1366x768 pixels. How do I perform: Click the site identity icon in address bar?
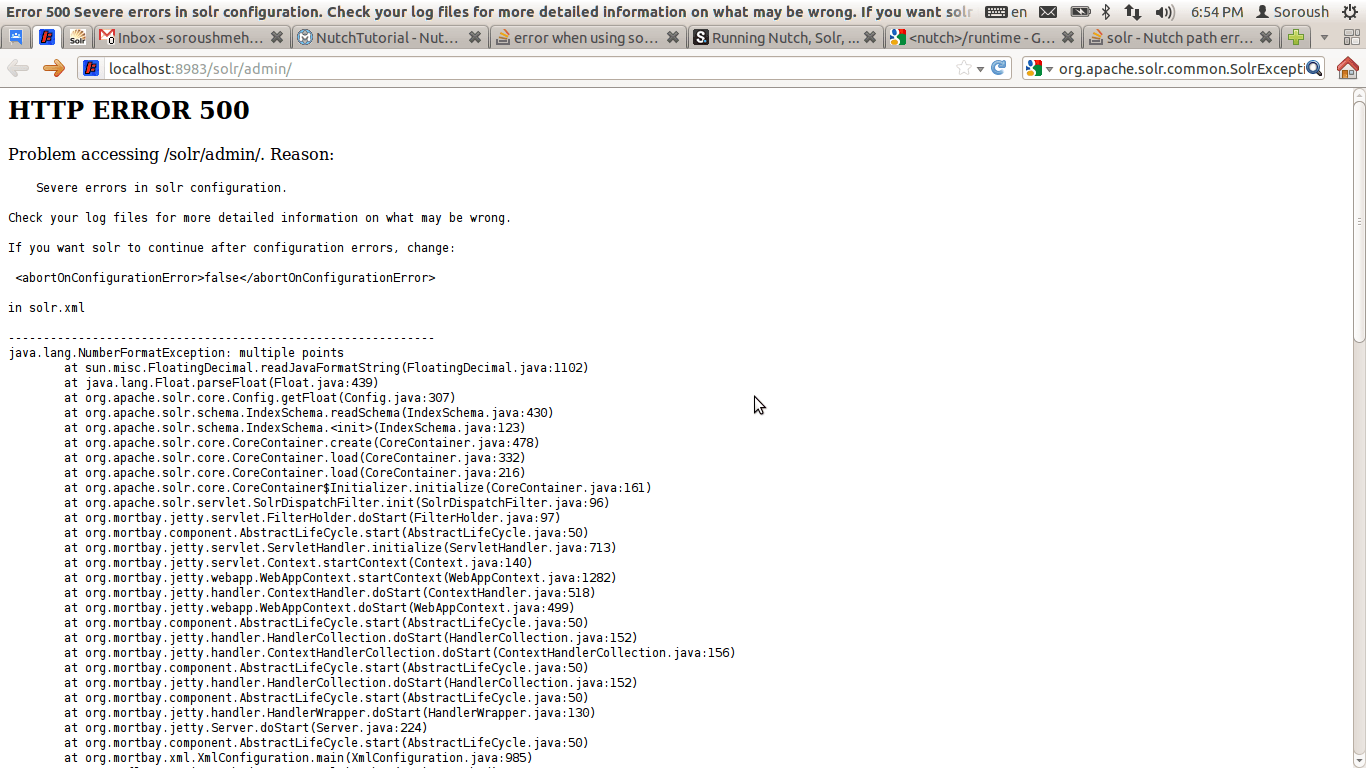pos(91,68)
